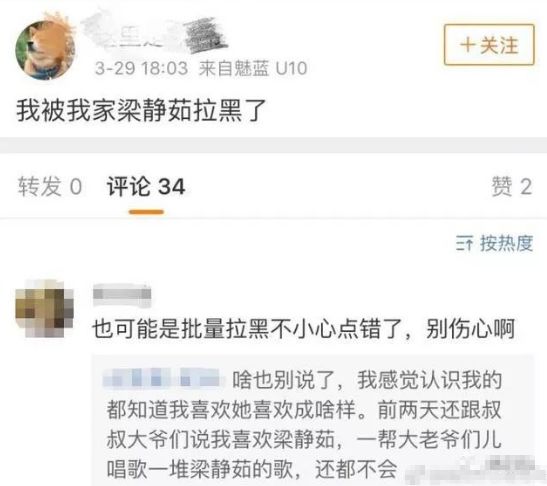Click the 34 comment count
Viewport: 547px width, 486px height.
coord(171,187)
